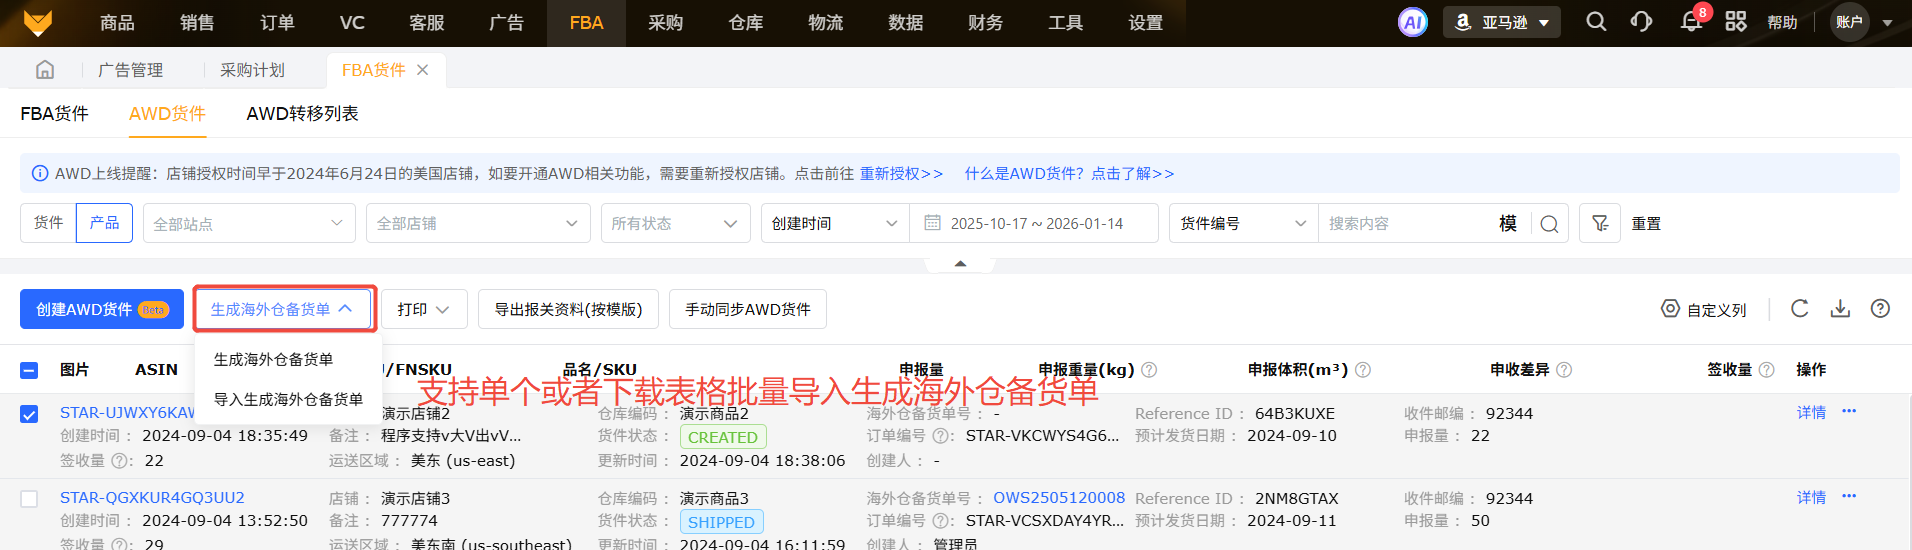Open the 全部店铺 dropdown
Screen dimensions: 1912x550
click(478, 223)
